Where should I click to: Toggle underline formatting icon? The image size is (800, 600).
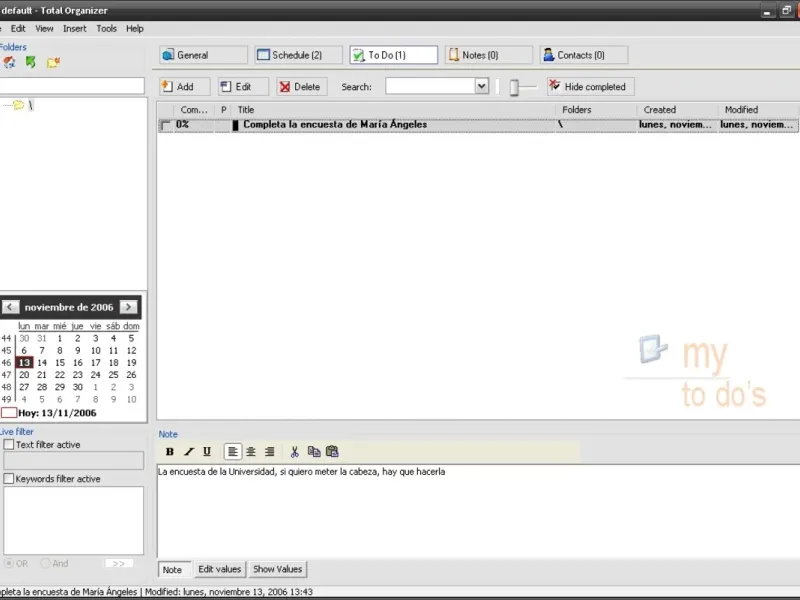pos(207,452)
